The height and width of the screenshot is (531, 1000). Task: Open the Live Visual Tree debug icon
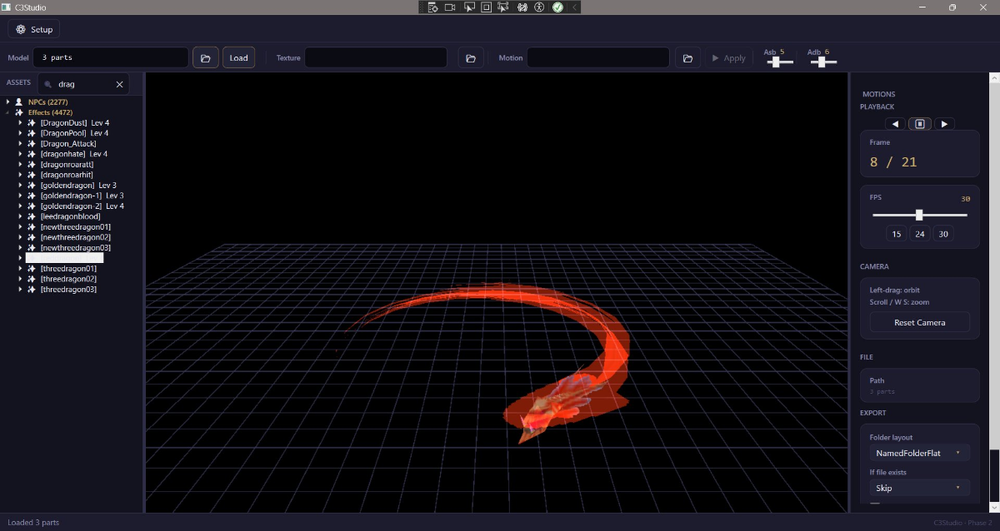point(433,7)
